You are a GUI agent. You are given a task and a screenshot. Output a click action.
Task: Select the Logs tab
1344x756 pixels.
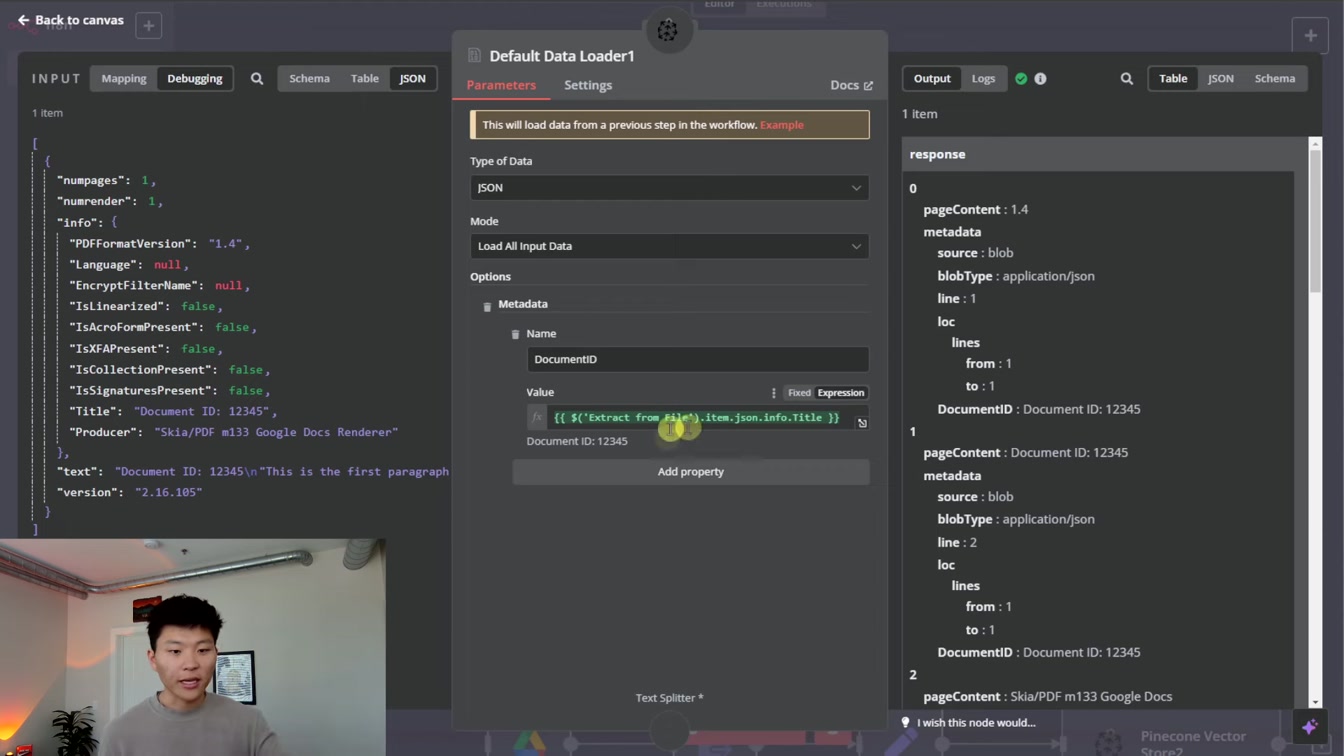[x=983, y=78]
